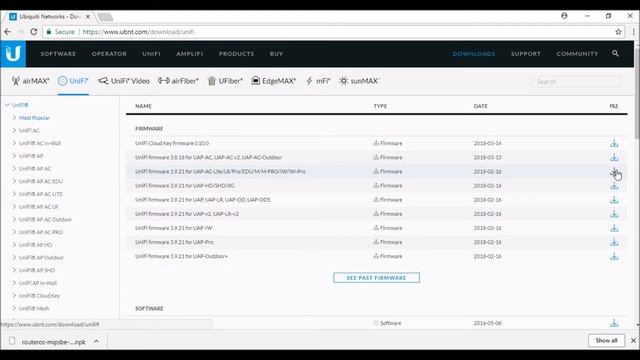Open routeros-mipsbe download item options arrow
640x360 pixels.
point(96,341)
